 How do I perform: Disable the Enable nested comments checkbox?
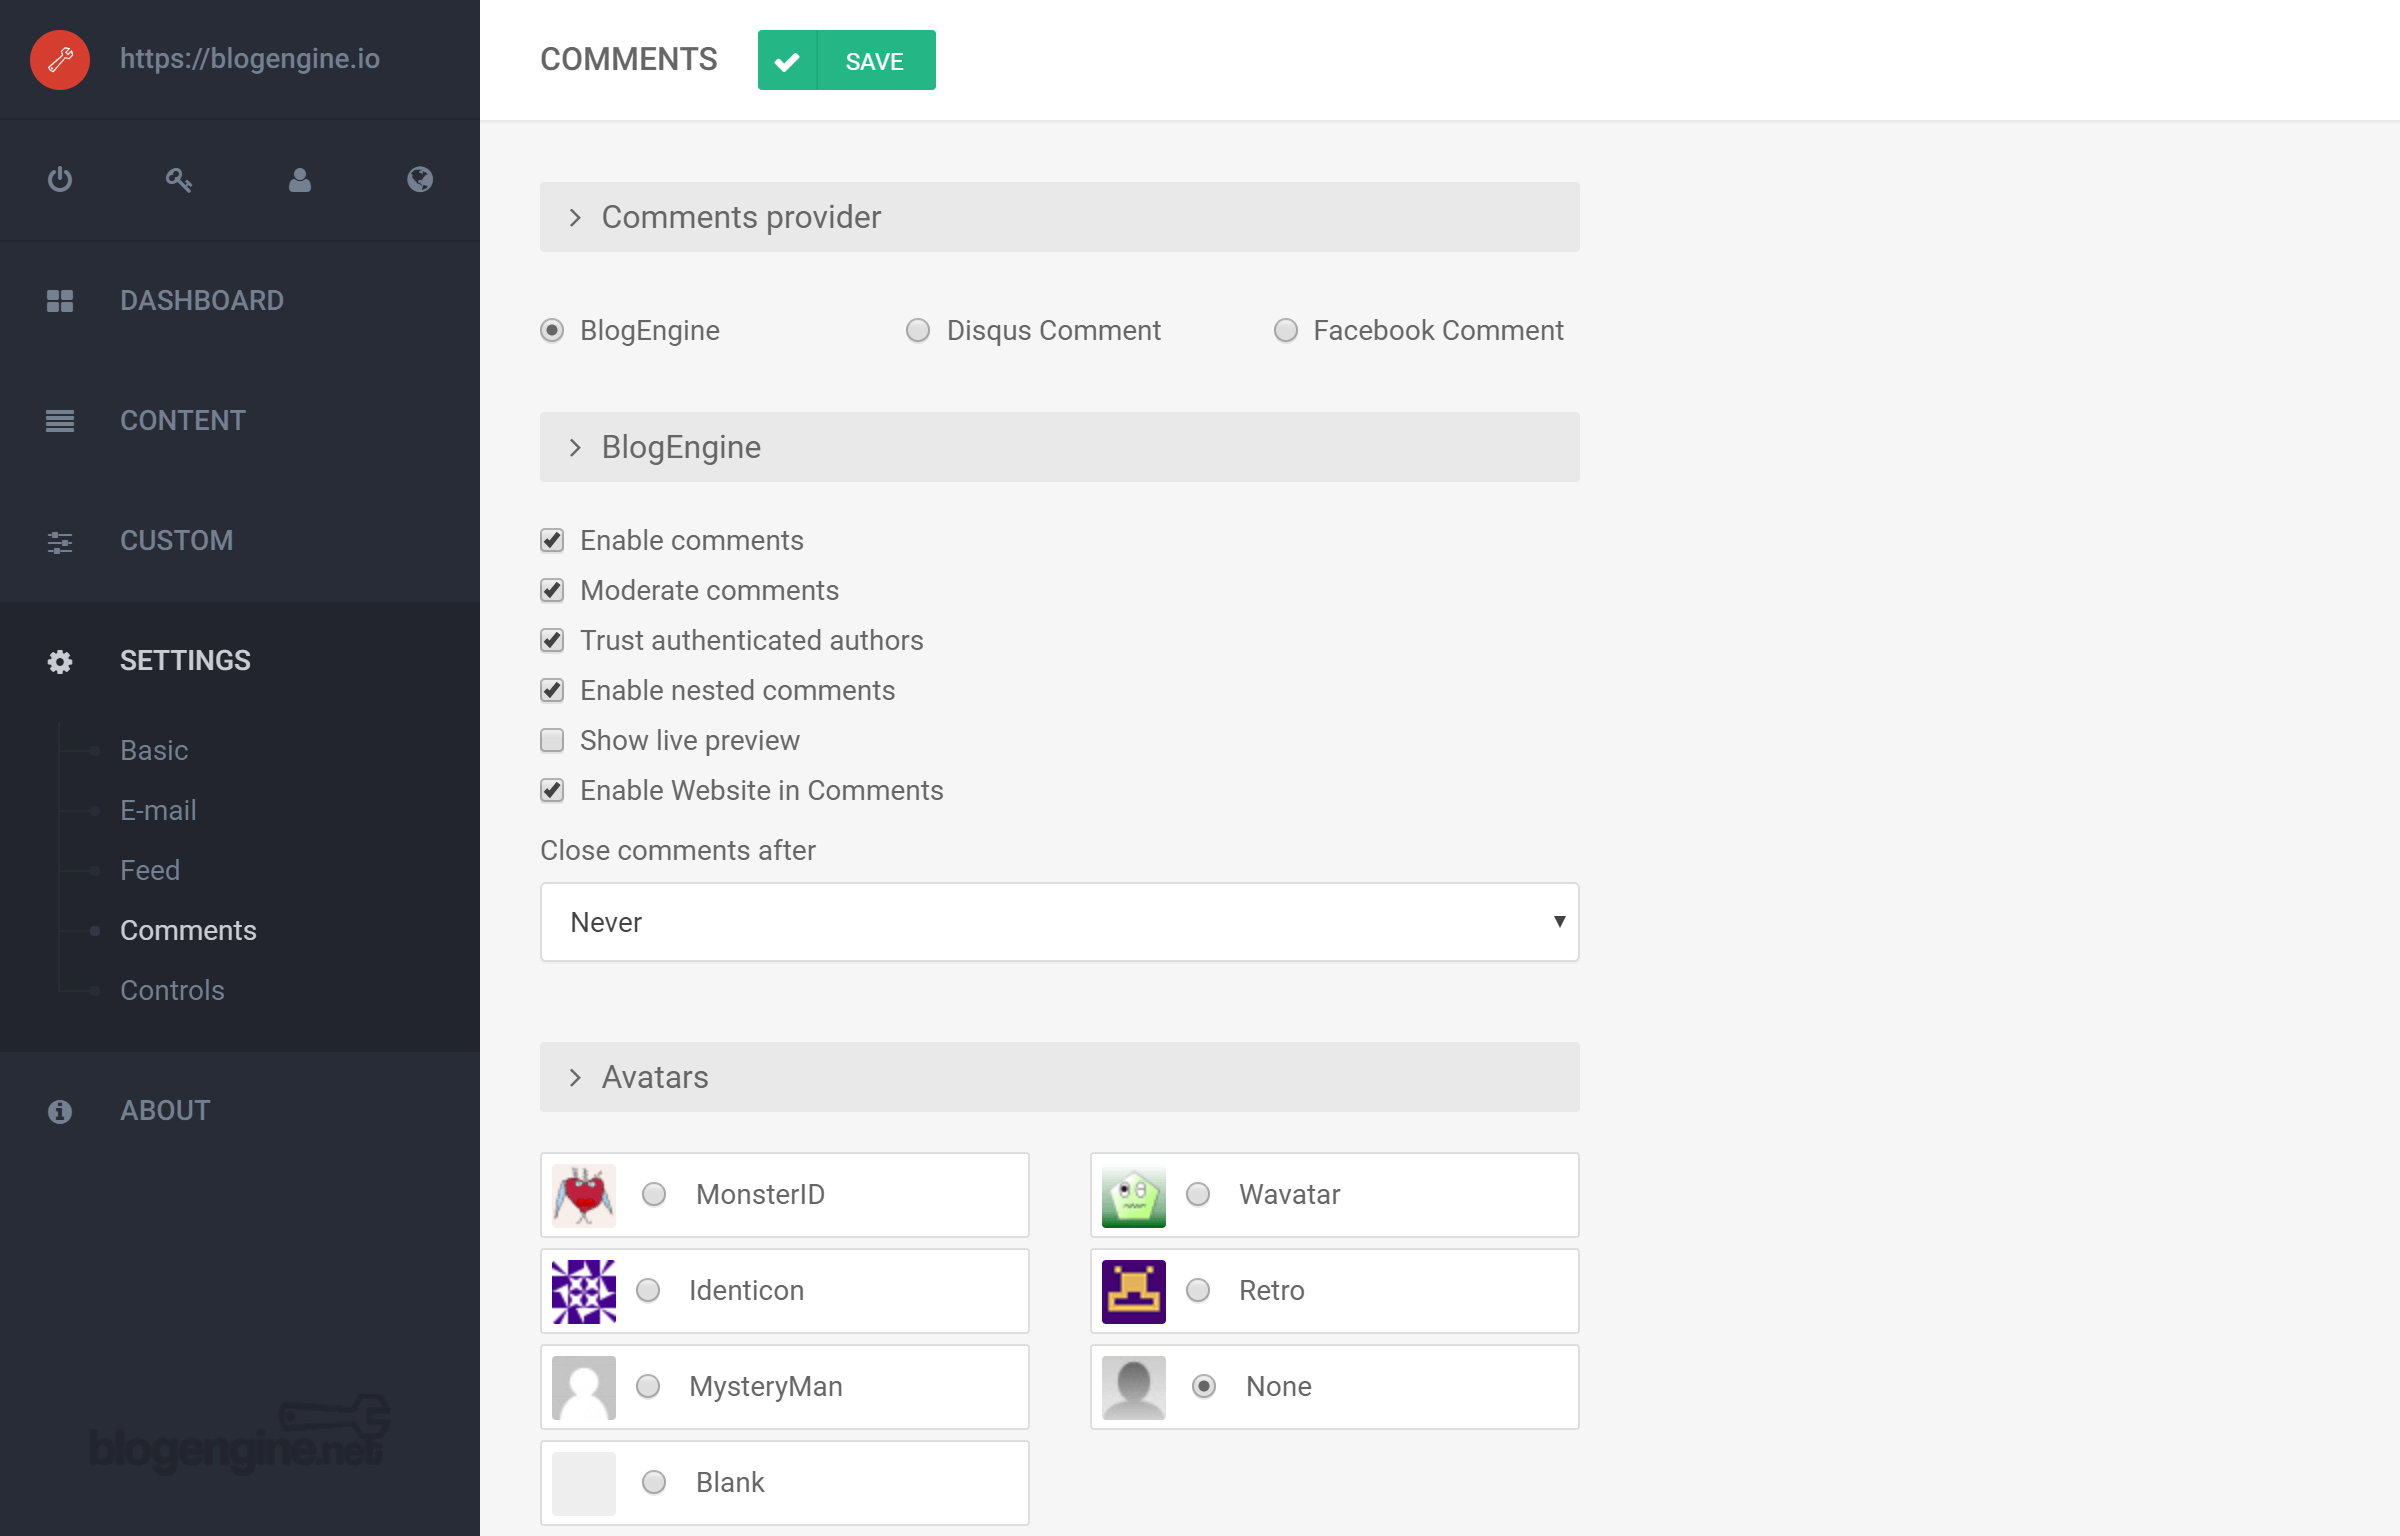pos(552,690)
